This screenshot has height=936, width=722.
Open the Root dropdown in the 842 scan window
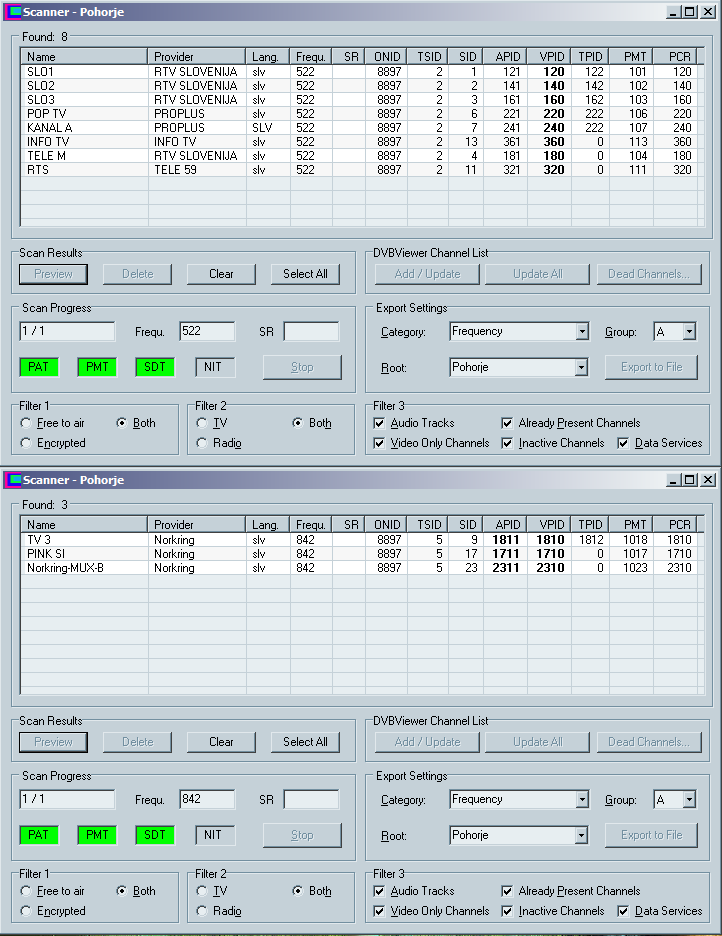[582, 835]
